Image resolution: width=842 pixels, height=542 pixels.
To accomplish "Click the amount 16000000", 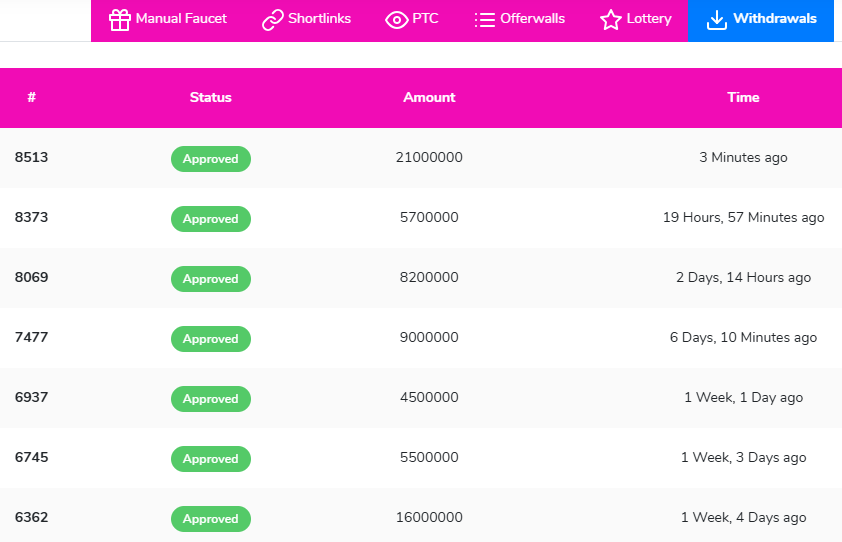I will coord(429,518).
